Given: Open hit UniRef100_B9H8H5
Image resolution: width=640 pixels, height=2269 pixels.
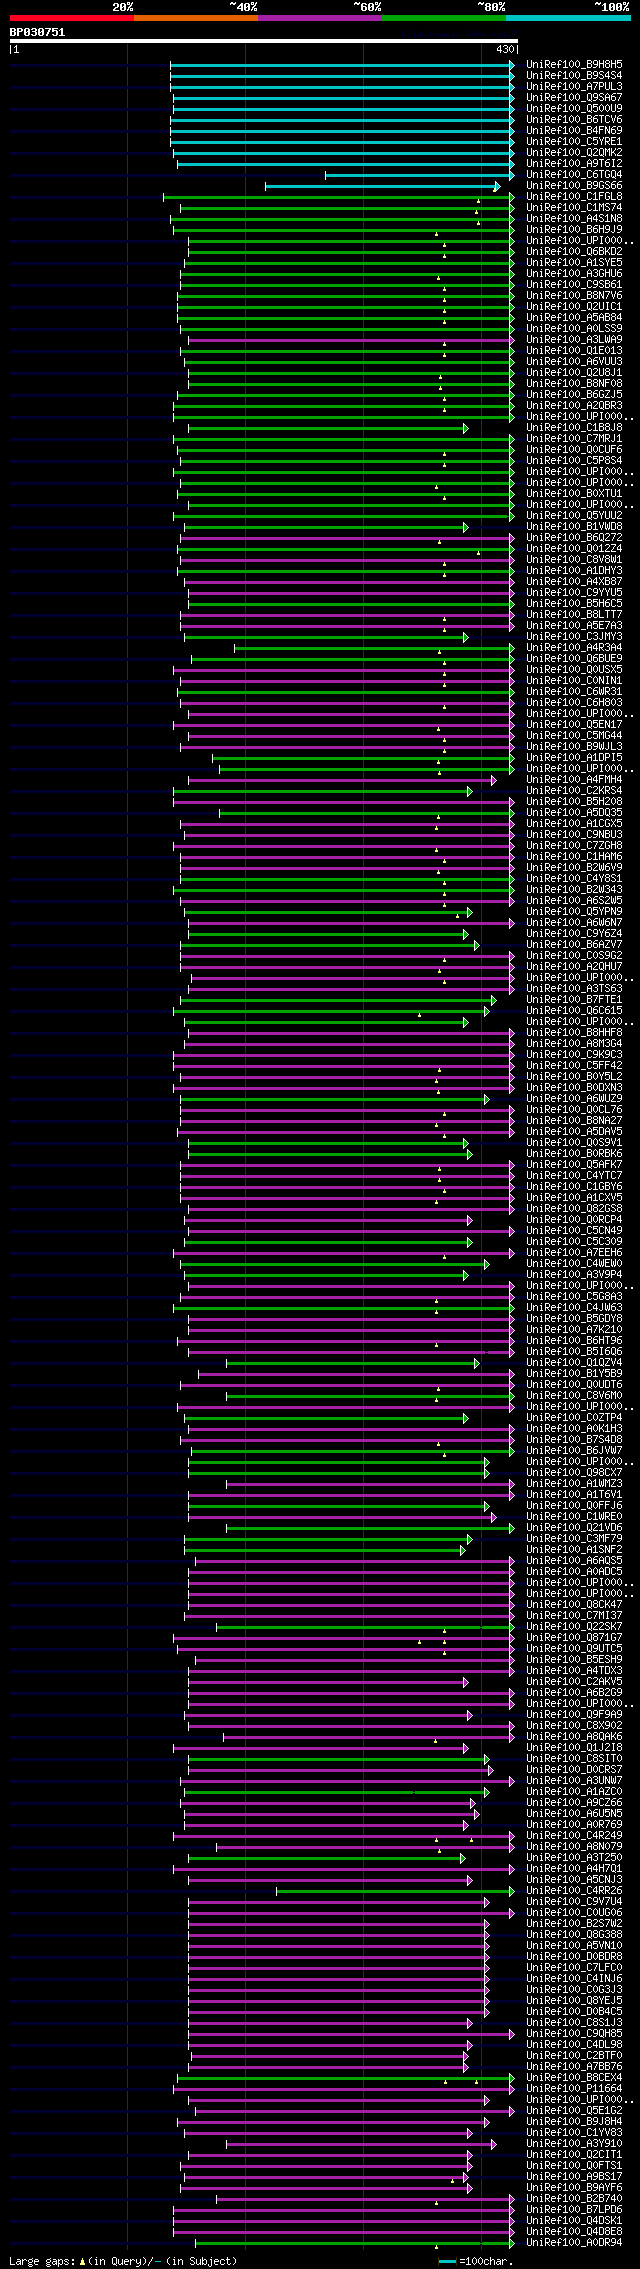Looking at the screenshot, I should pyautogui.click(x=574, y=64).
